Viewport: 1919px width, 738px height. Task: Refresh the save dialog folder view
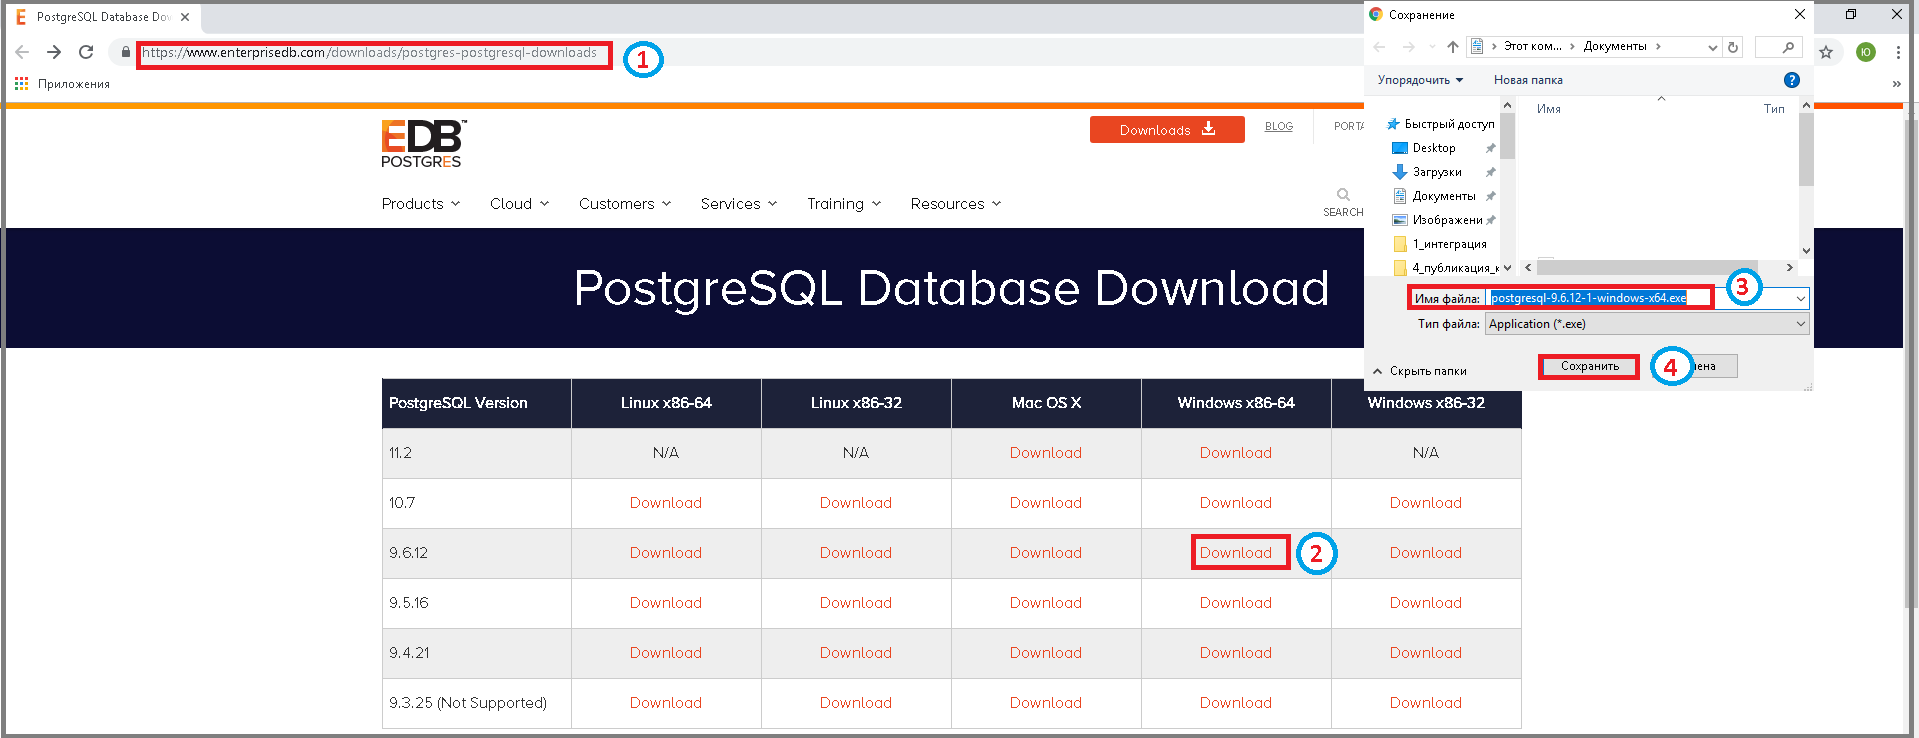pos(1733,47)
